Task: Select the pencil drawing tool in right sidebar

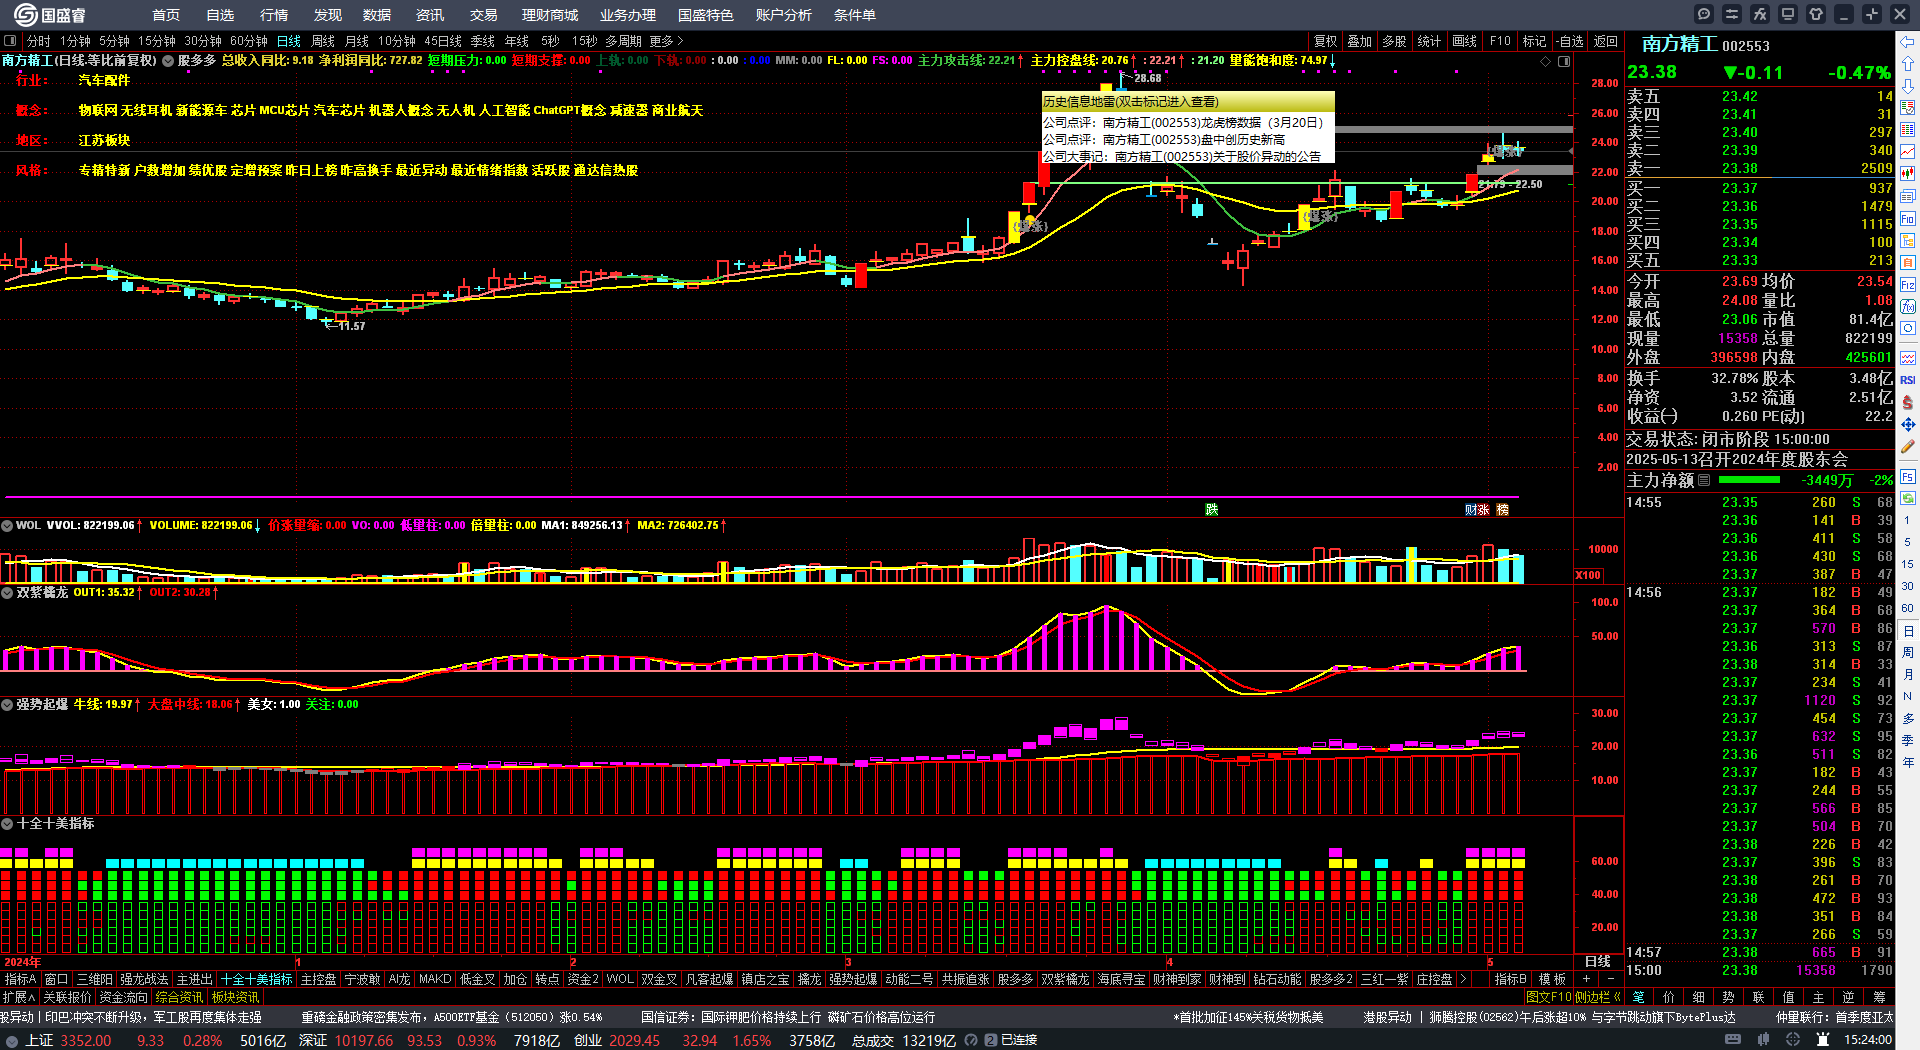Action: tap(1908, 447)
